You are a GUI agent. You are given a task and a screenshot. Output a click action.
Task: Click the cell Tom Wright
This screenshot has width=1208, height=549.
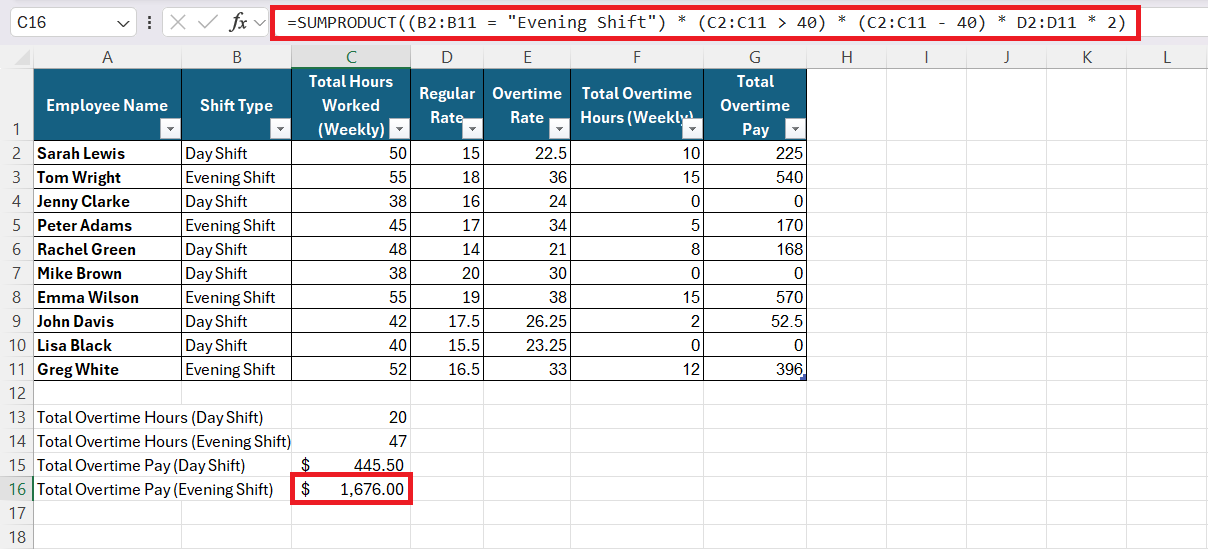[108, 177]
